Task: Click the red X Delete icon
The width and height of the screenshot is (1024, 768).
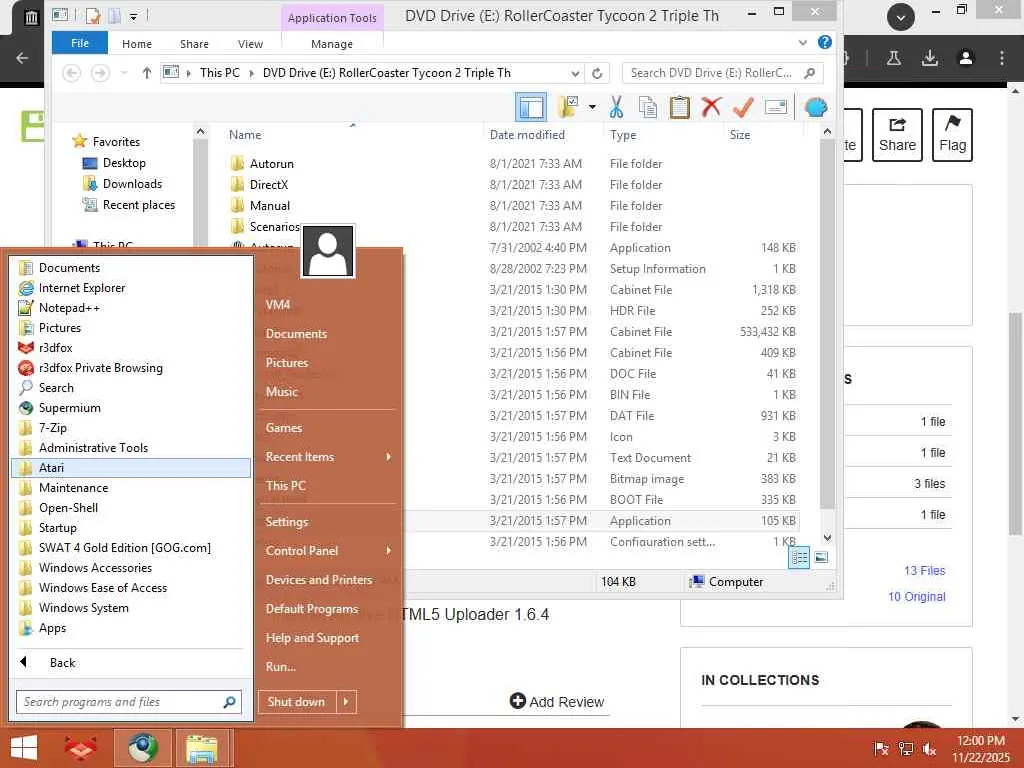Action: (711, 107)
